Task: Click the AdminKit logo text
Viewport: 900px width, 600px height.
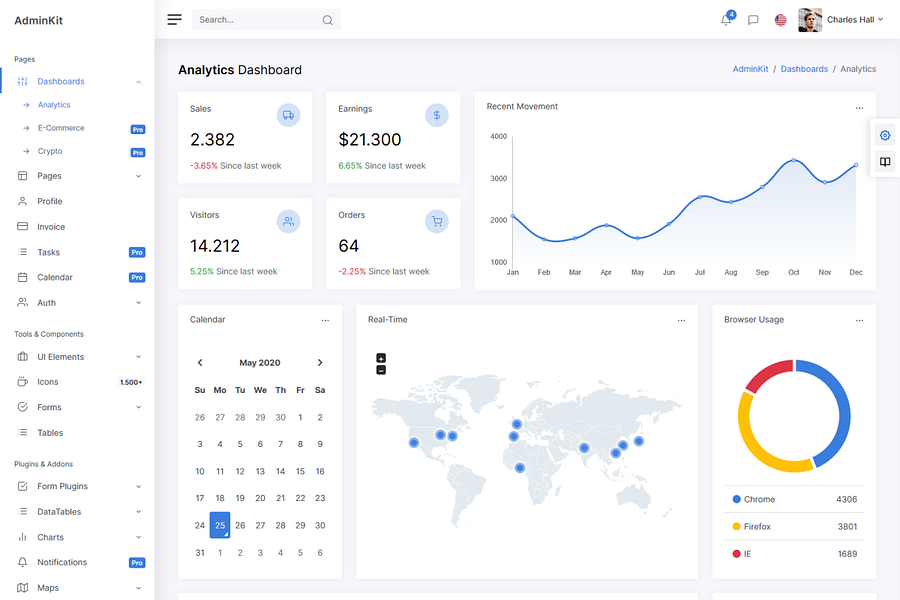Action: point(38,21)
